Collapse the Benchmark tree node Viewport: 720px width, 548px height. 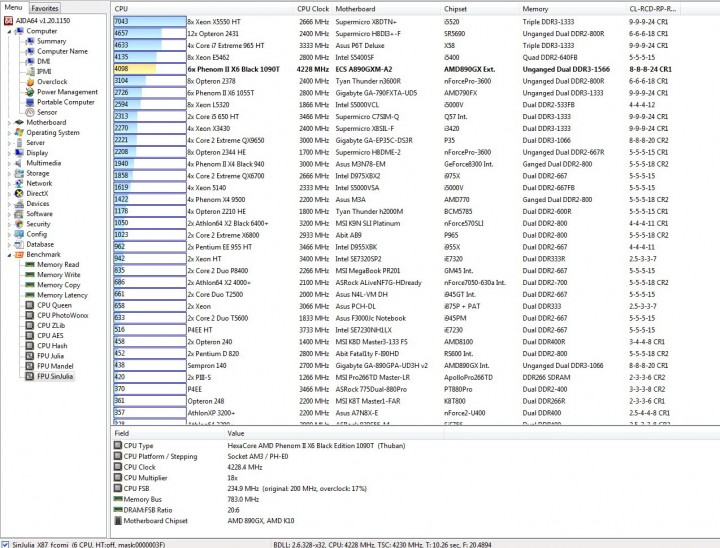tap(10, 254)
